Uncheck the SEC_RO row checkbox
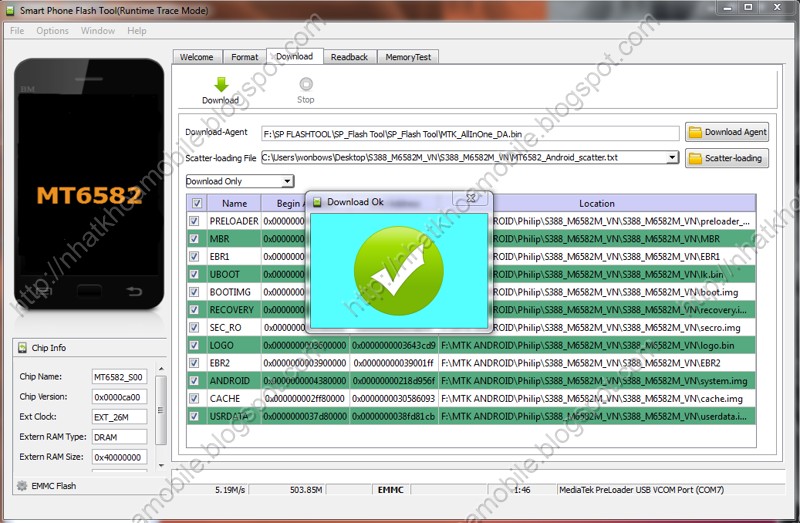Screen dimensions: 800x523 pyautogui.click(x=194, y=327)
